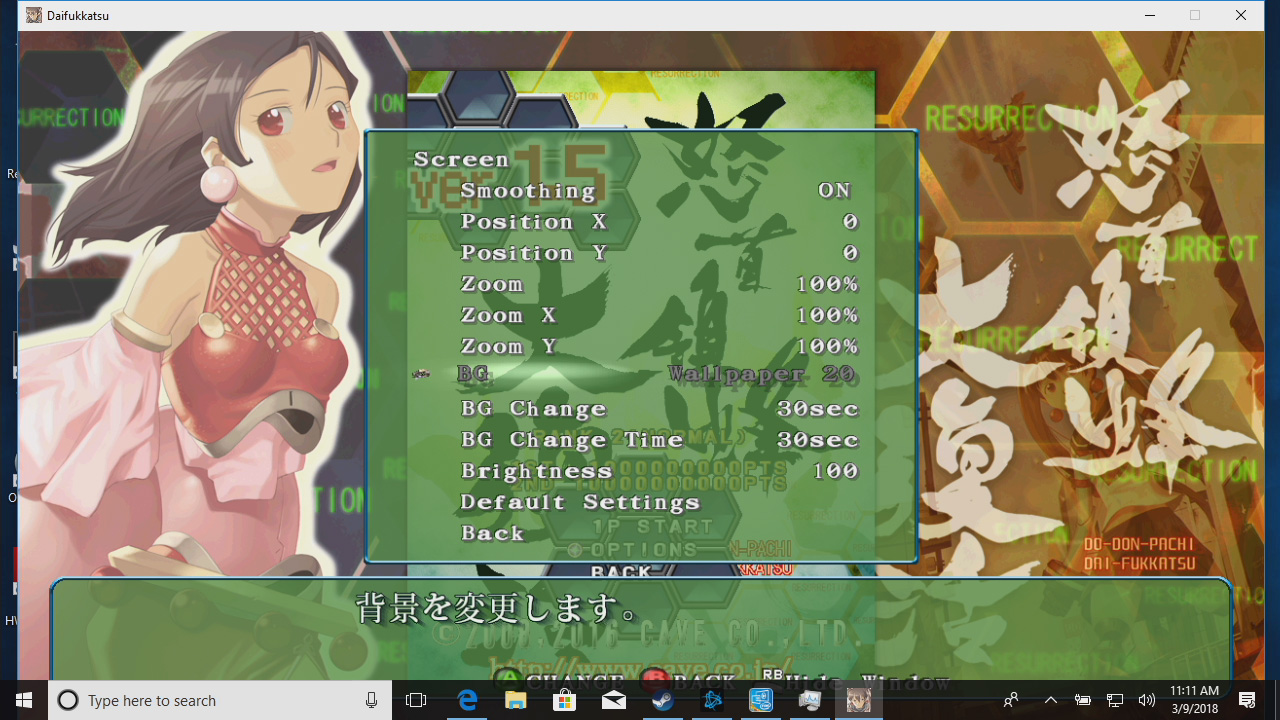Open the volume control tray icon

coord(1147,700)
